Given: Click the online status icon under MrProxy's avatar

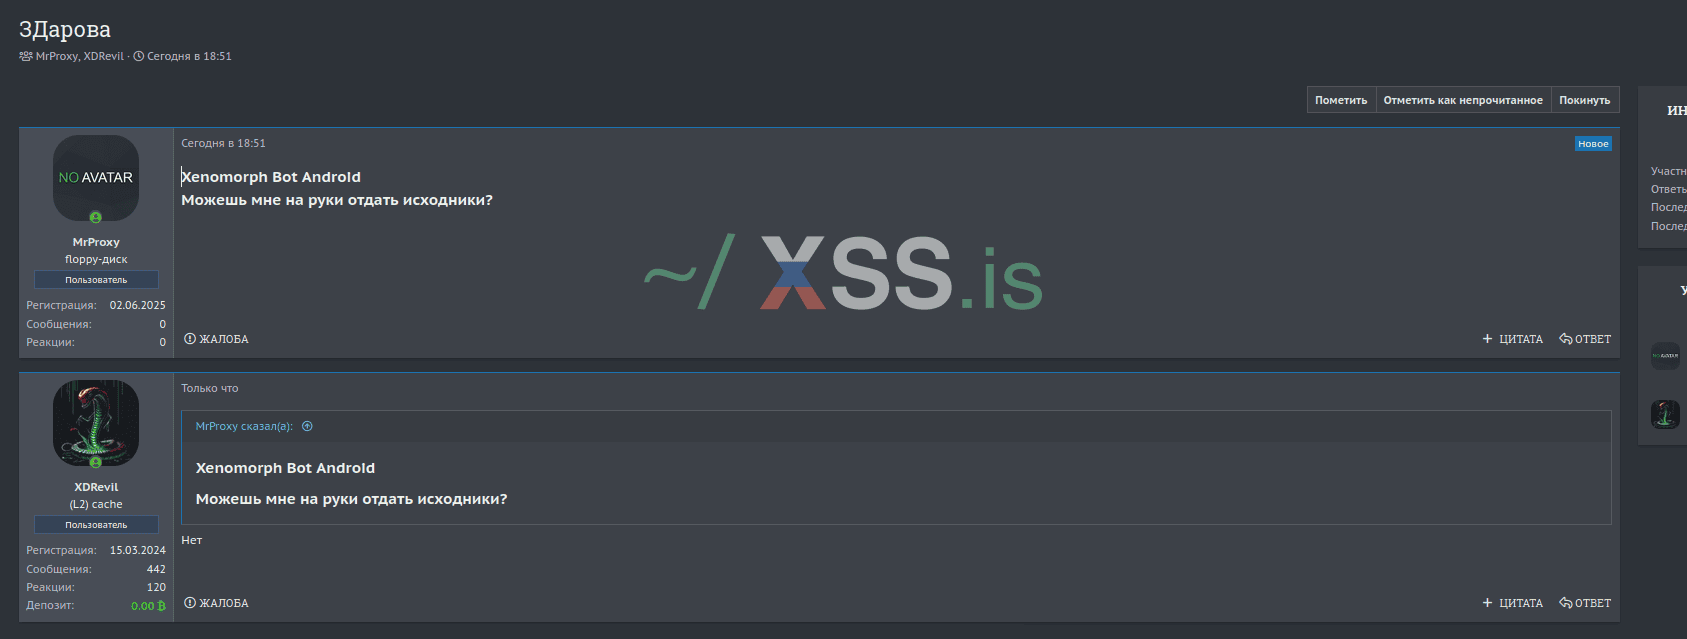Looking at the screenshot, I should click(96, 217).
